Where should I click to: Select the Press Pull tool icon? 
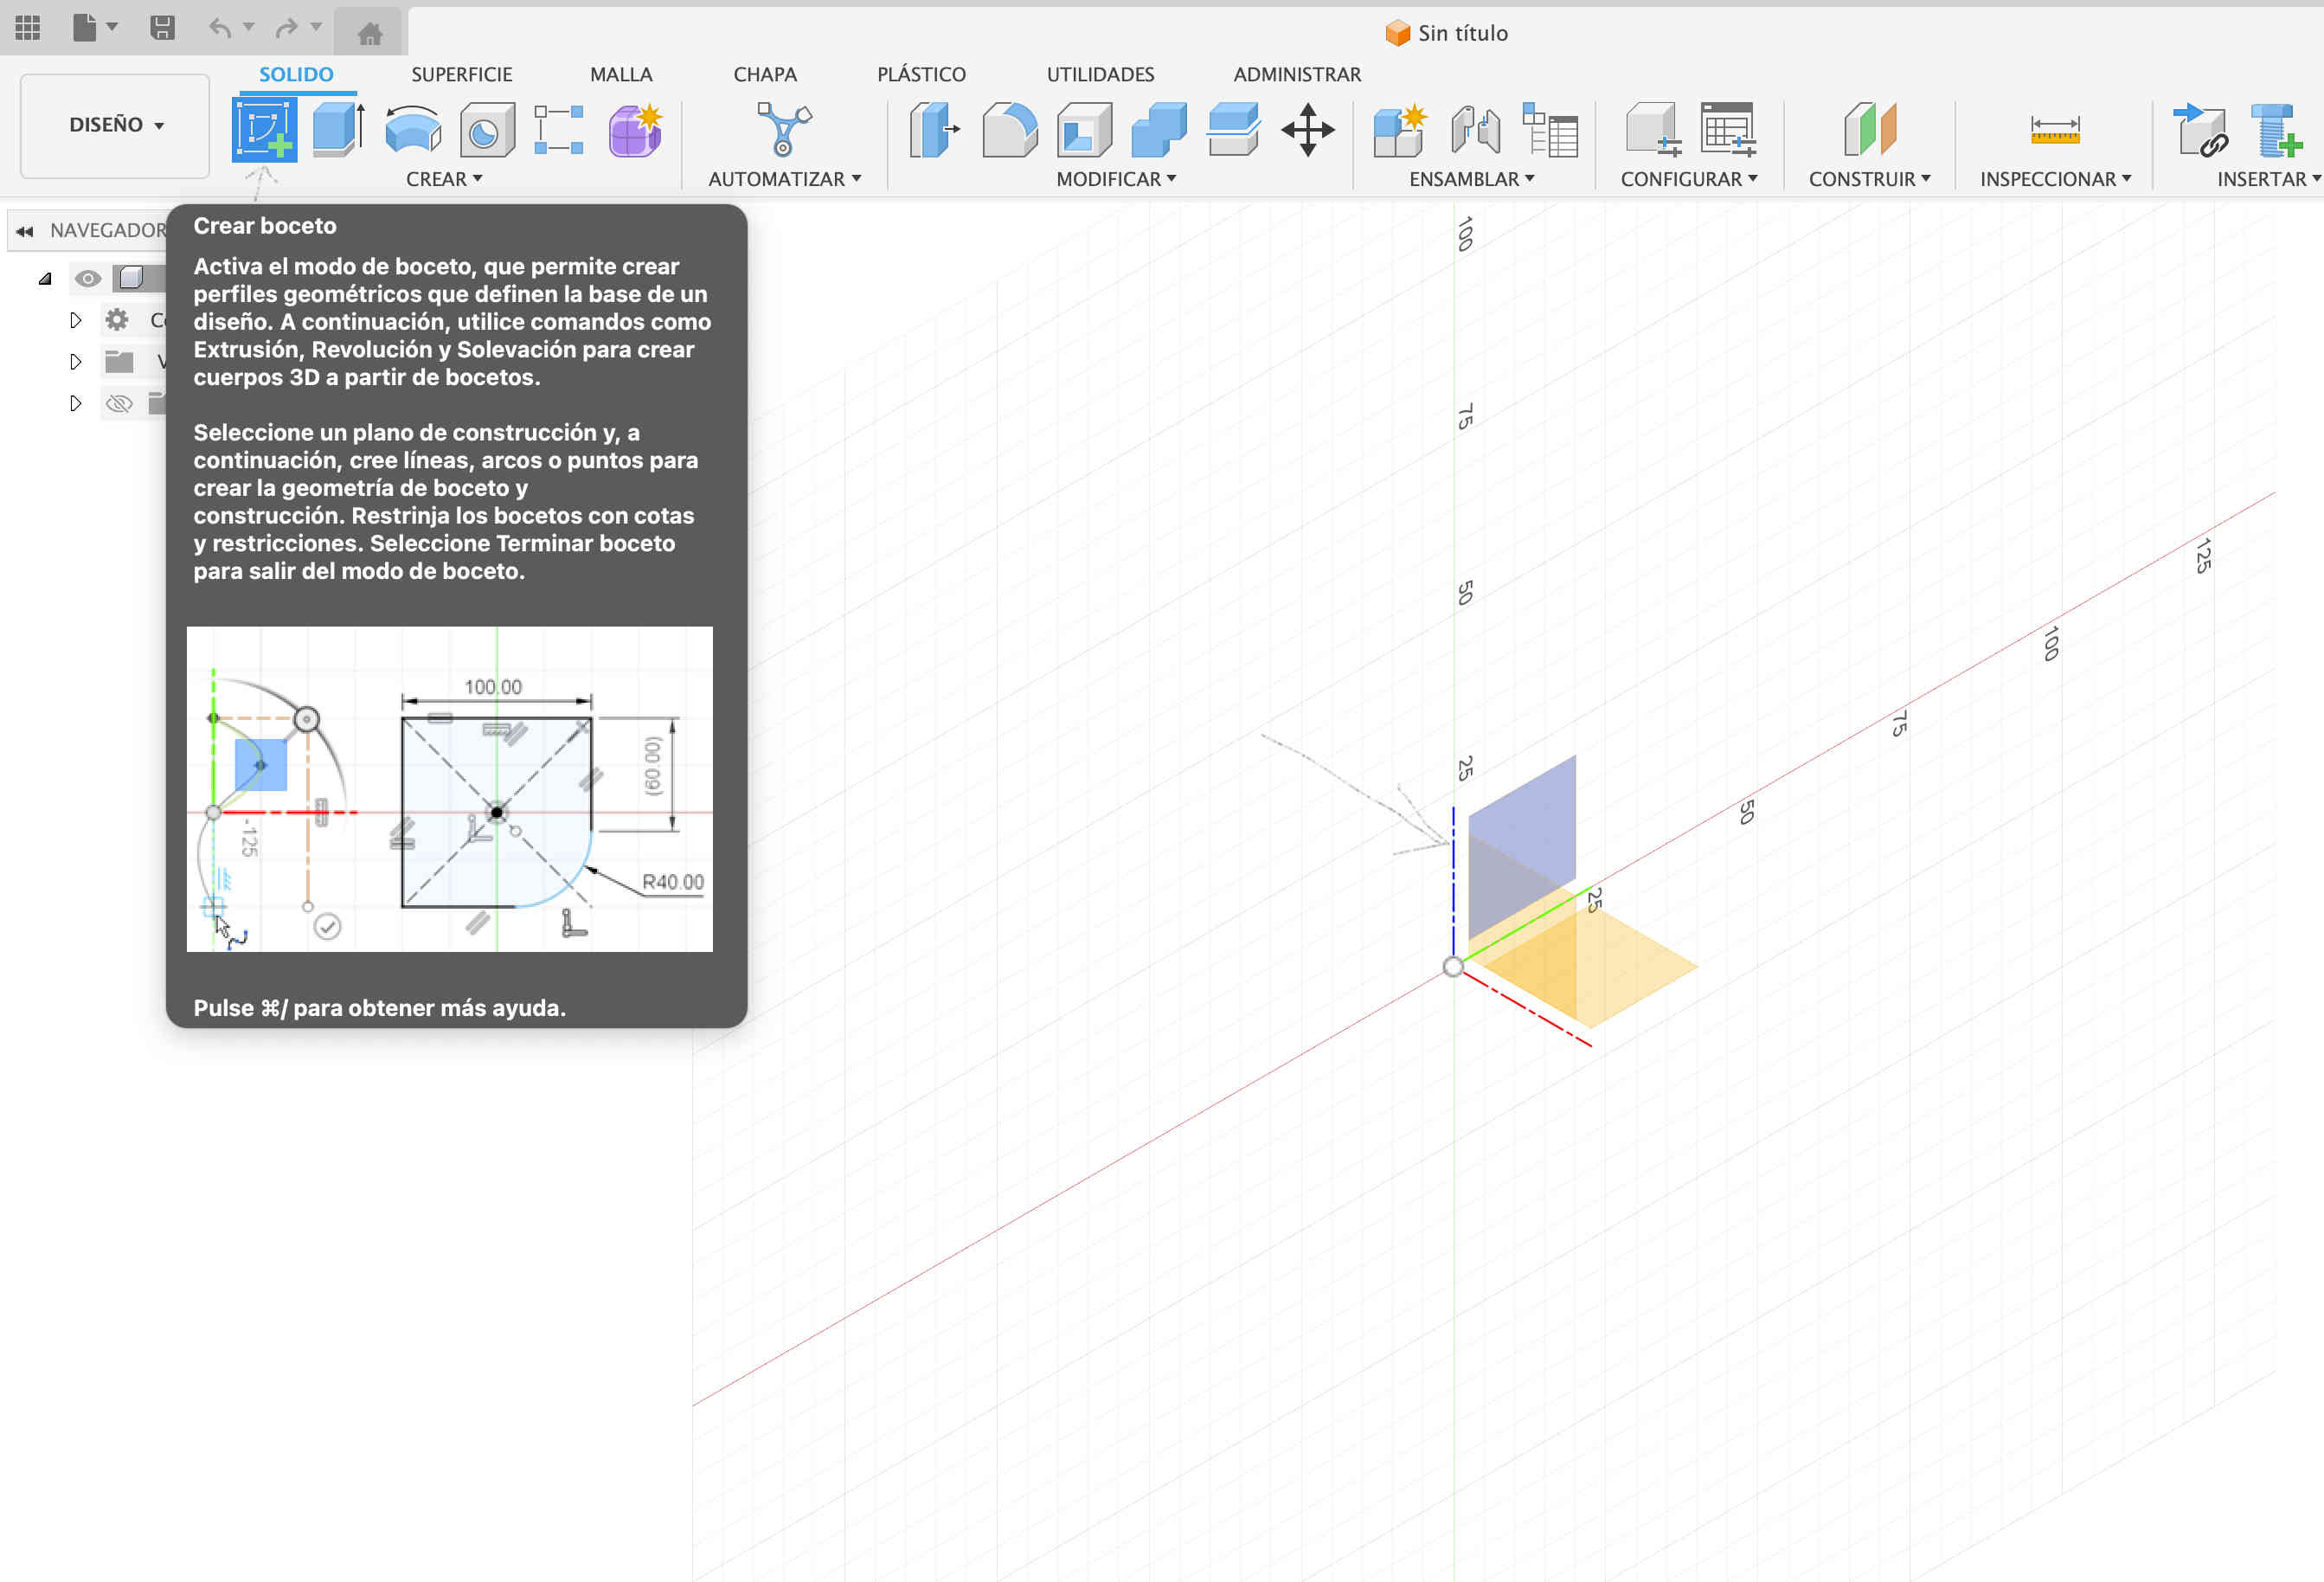tap(935, 130)
